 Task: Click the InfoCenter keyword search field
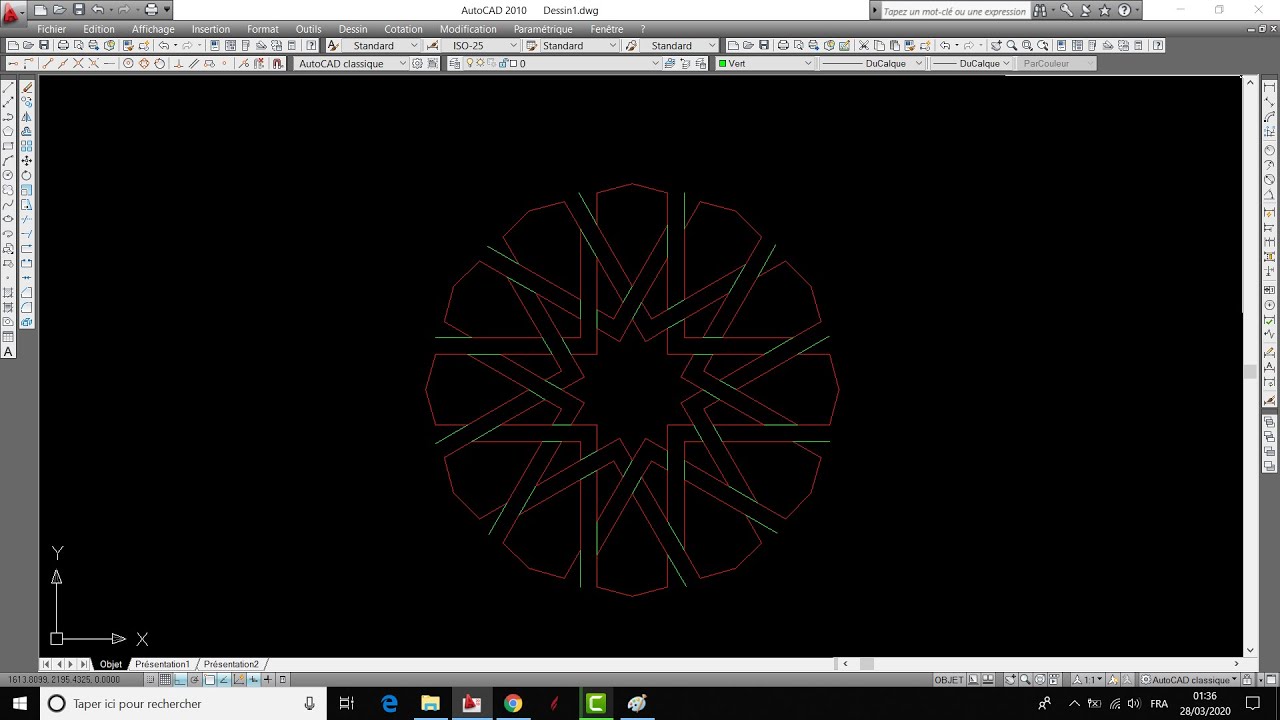pos(955,11)
